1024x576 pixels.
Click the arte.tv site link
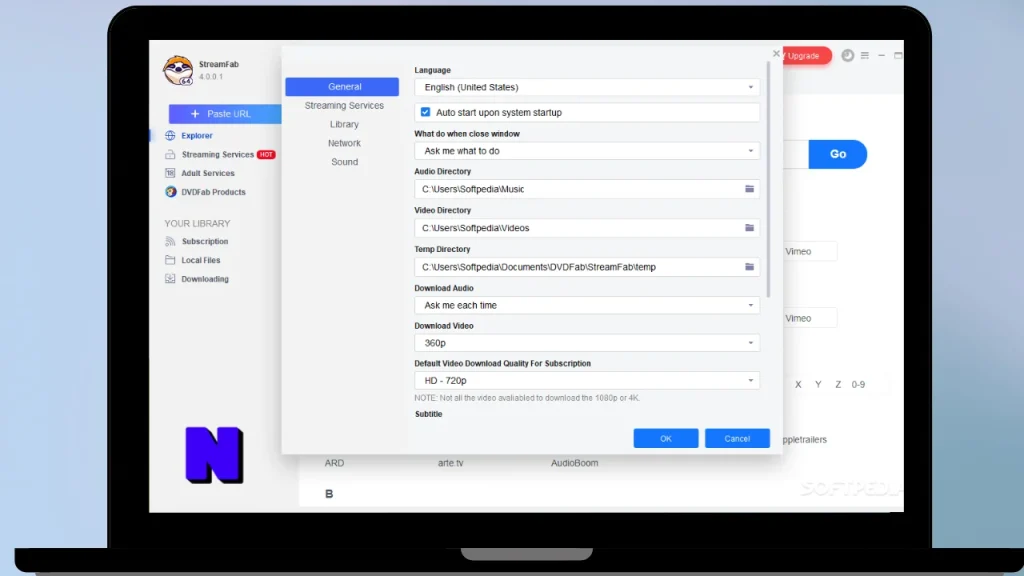coord(451,463)
